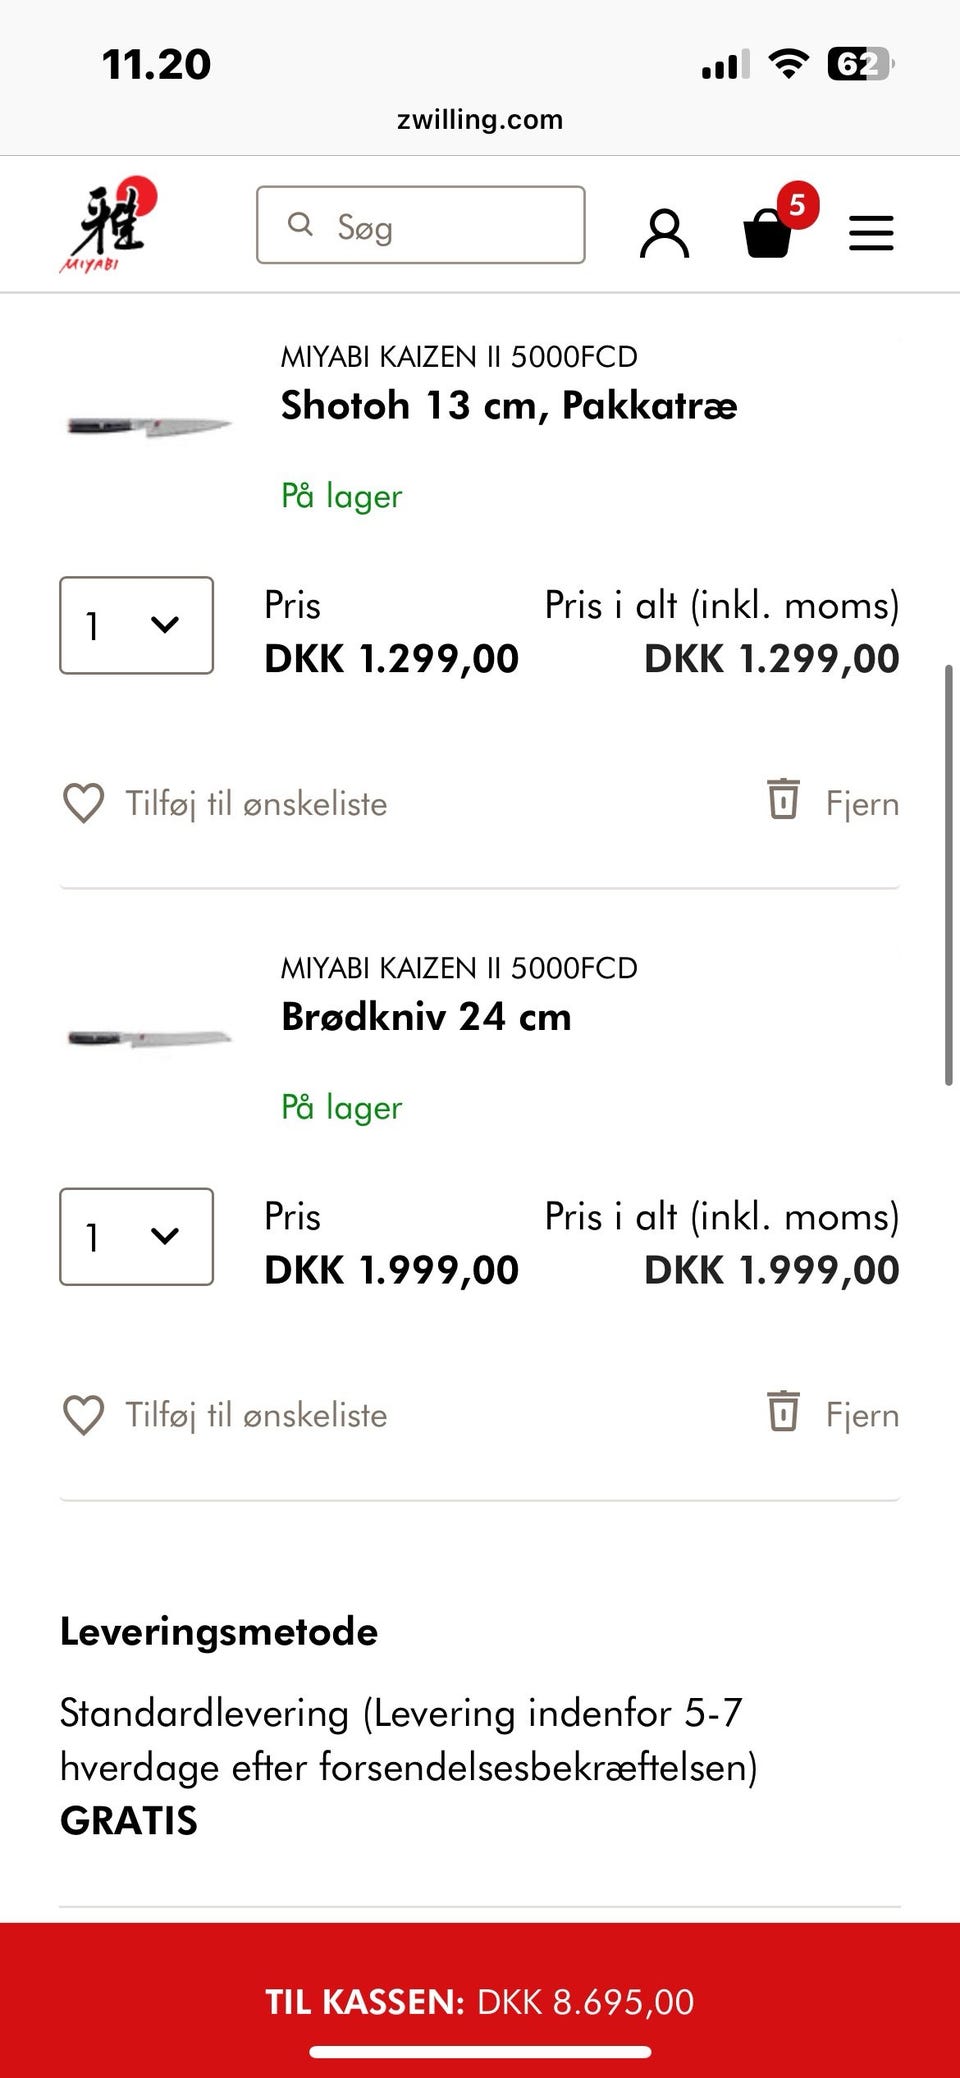Click heart icon for Brødkniv wishlist
Screen dimensions: 960x2078
pos(83,1415)
